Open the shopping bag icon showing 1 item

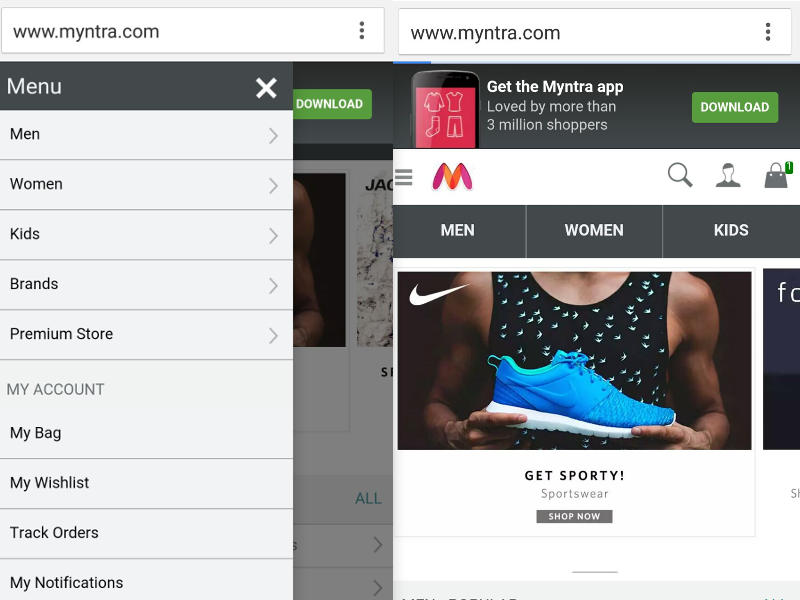[x=778, y=175]
